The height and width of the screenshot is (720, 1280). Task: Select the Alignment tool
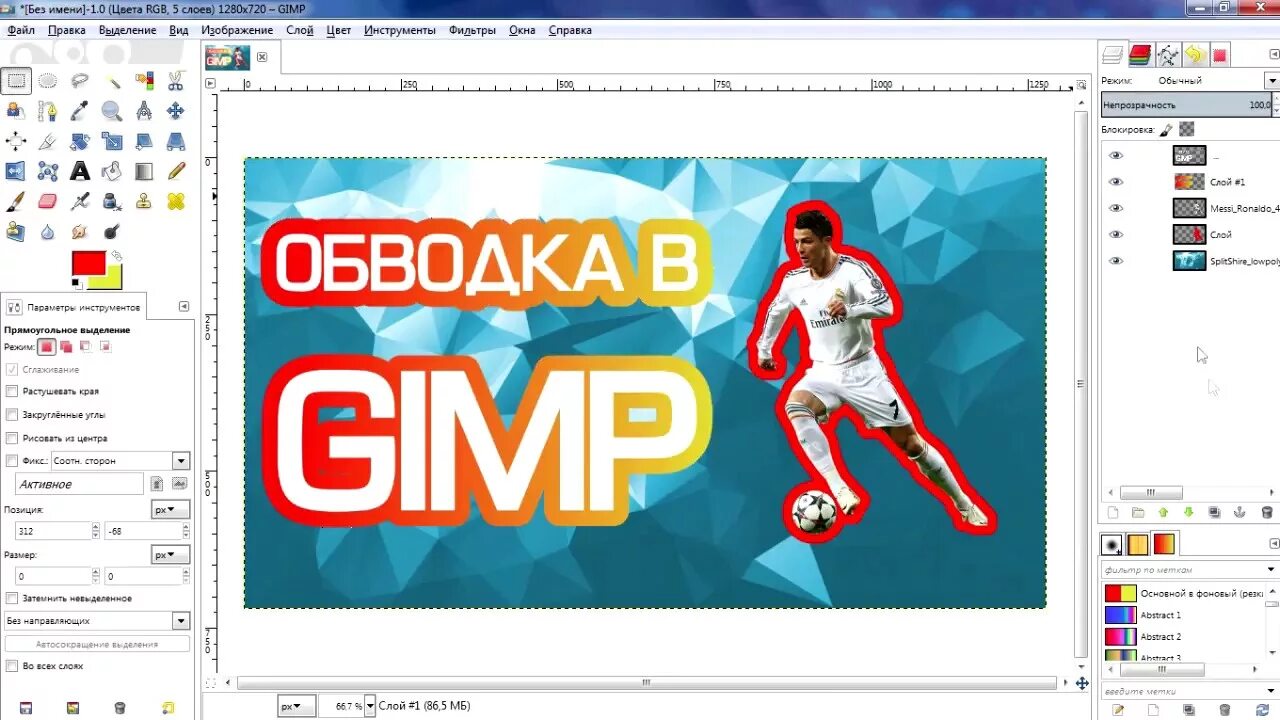16,141
